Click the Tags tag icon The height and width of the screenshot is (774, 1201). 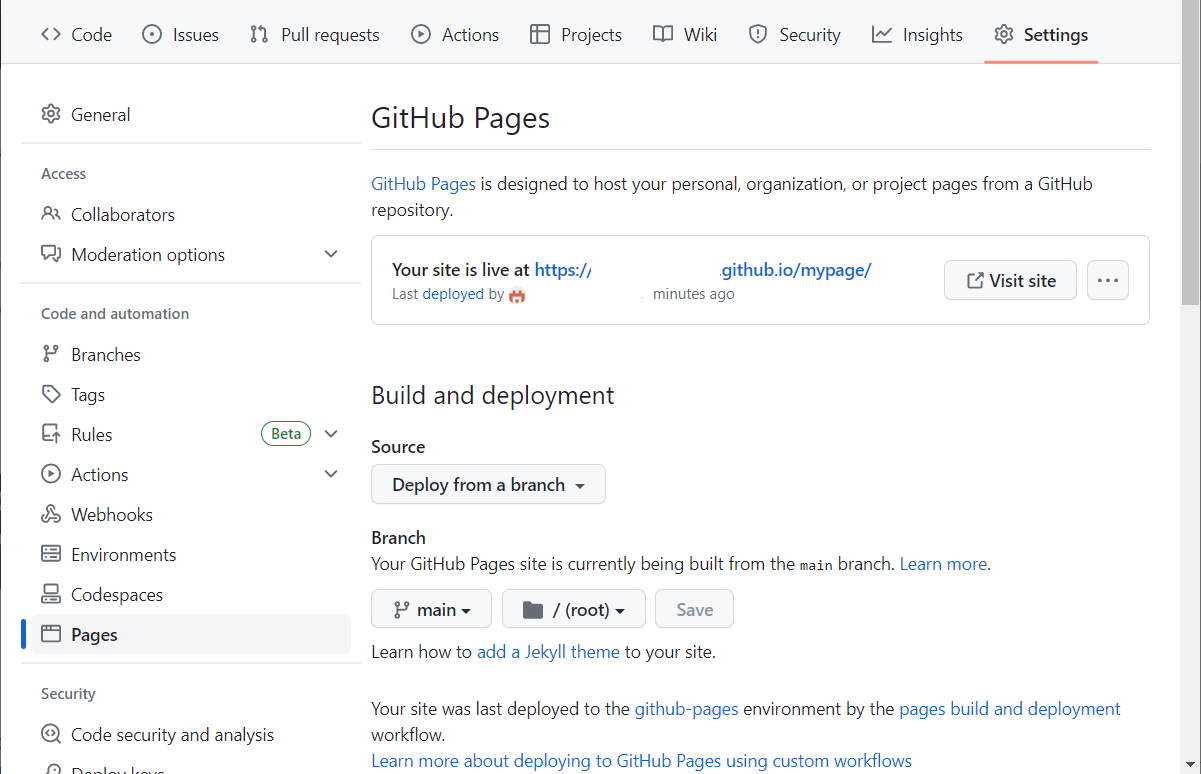(51, 394)
